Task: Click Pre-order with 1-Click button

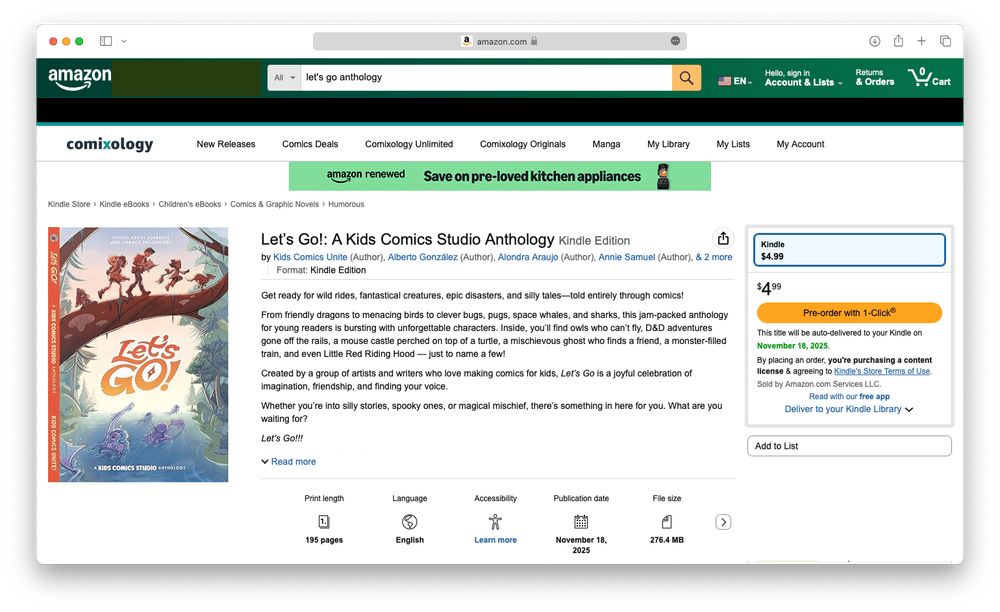Action: click(x=849, y=312)
